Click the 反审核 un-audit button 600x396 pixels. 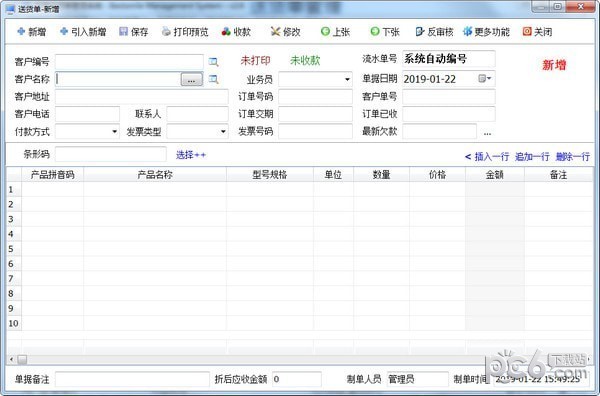[x=434, y=32]
